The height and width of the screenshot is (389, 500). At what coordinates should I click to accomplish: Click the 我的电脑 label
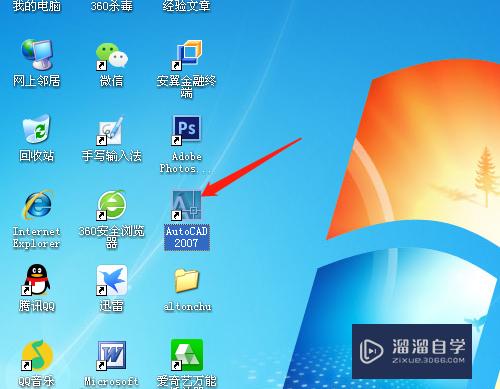[37, 6]
